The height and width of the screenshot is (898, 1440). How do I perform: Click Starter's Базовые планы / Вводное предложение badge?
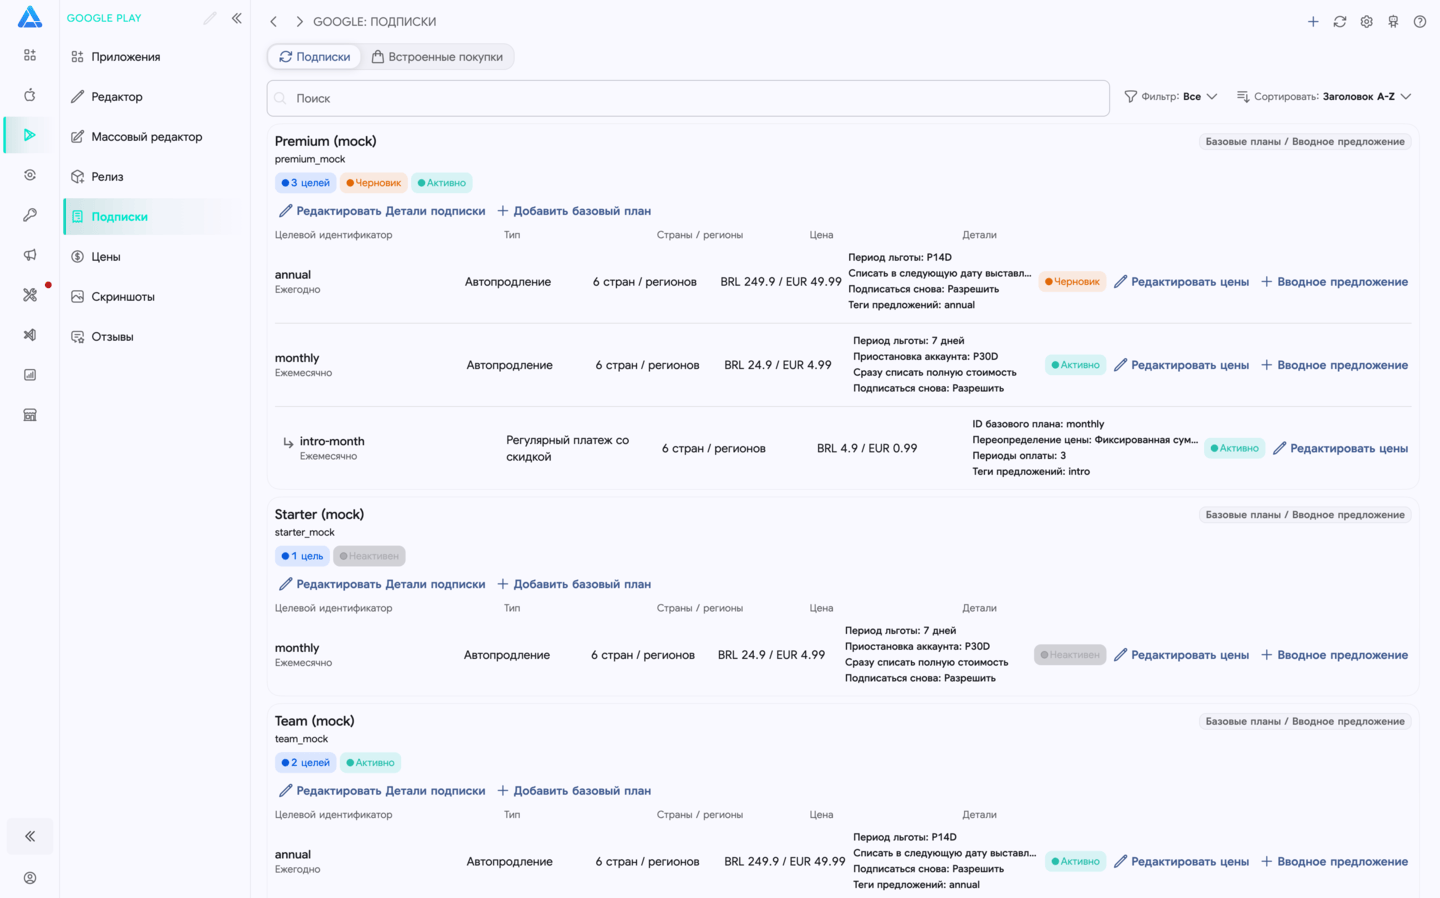coord(1305,515)
